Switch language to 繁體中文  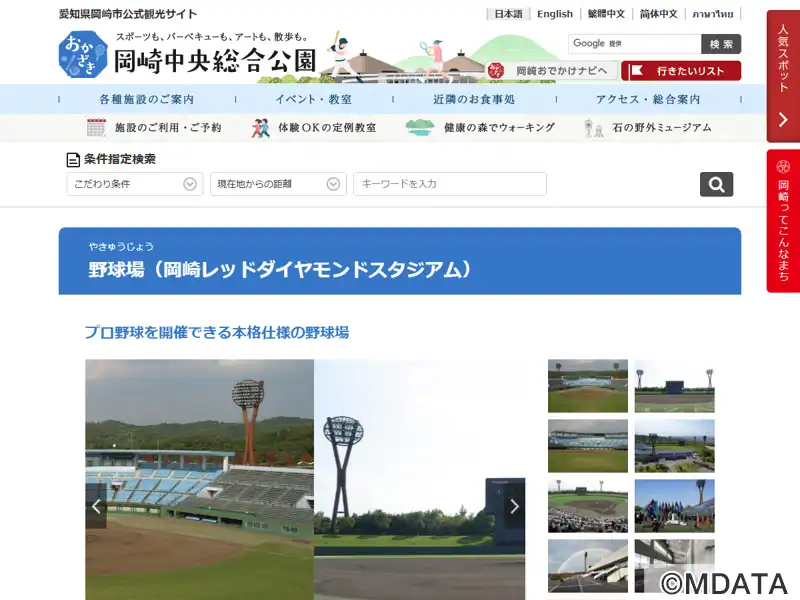click(606, 14)
